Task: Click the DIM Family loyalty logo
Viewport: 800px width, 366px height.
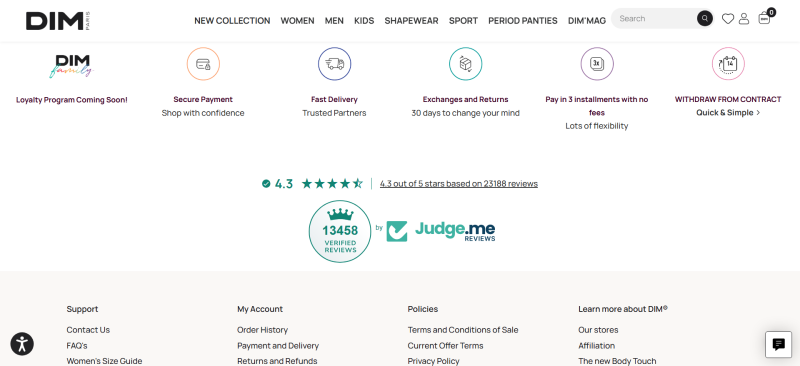Action: pyautogui.click(x=72, y=66)
